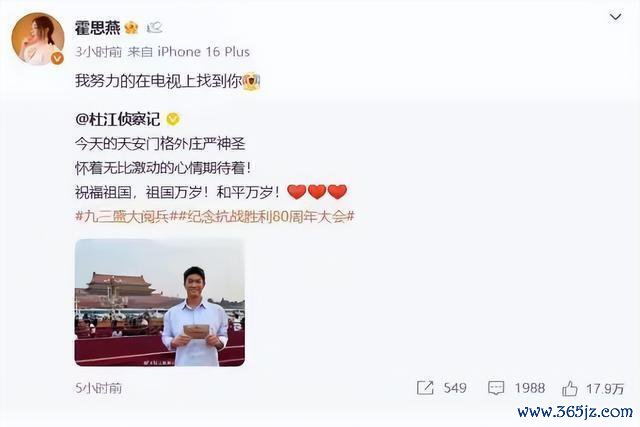Click the emoji after 找到你
The width and height of the screenshot is (640, 427).
251,81
